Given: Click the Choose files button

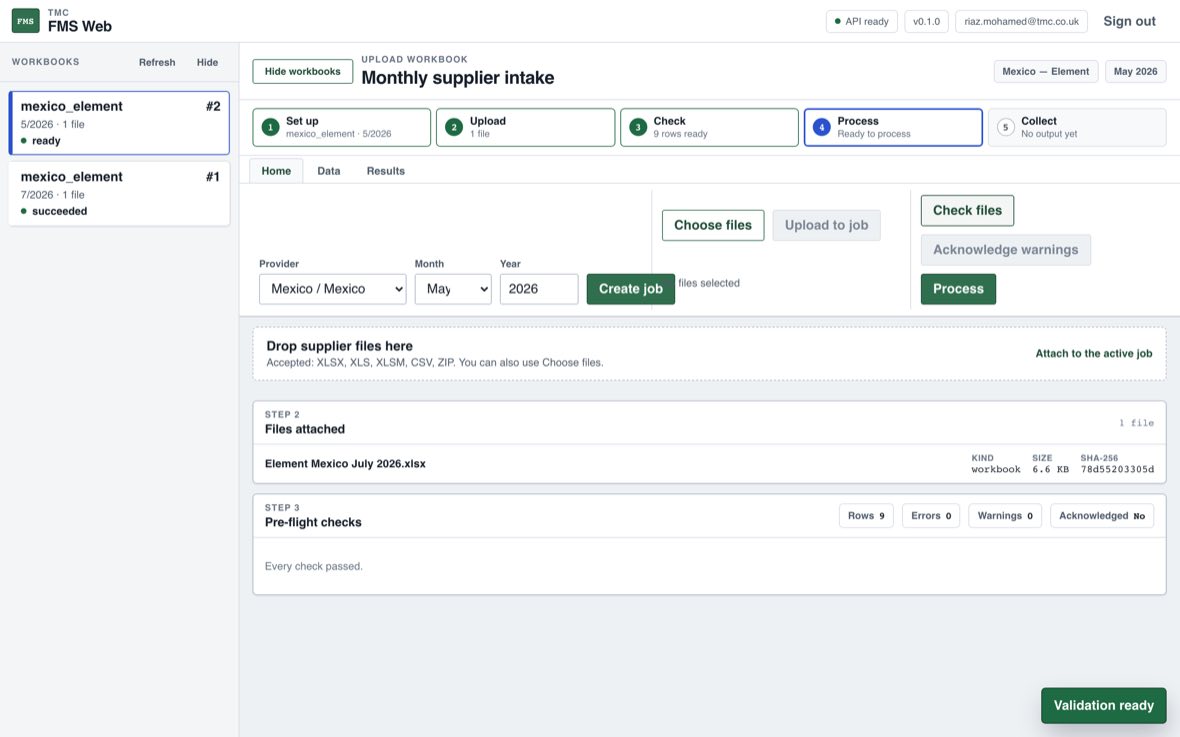Looking at the screenshot, I should coord(713,225).
